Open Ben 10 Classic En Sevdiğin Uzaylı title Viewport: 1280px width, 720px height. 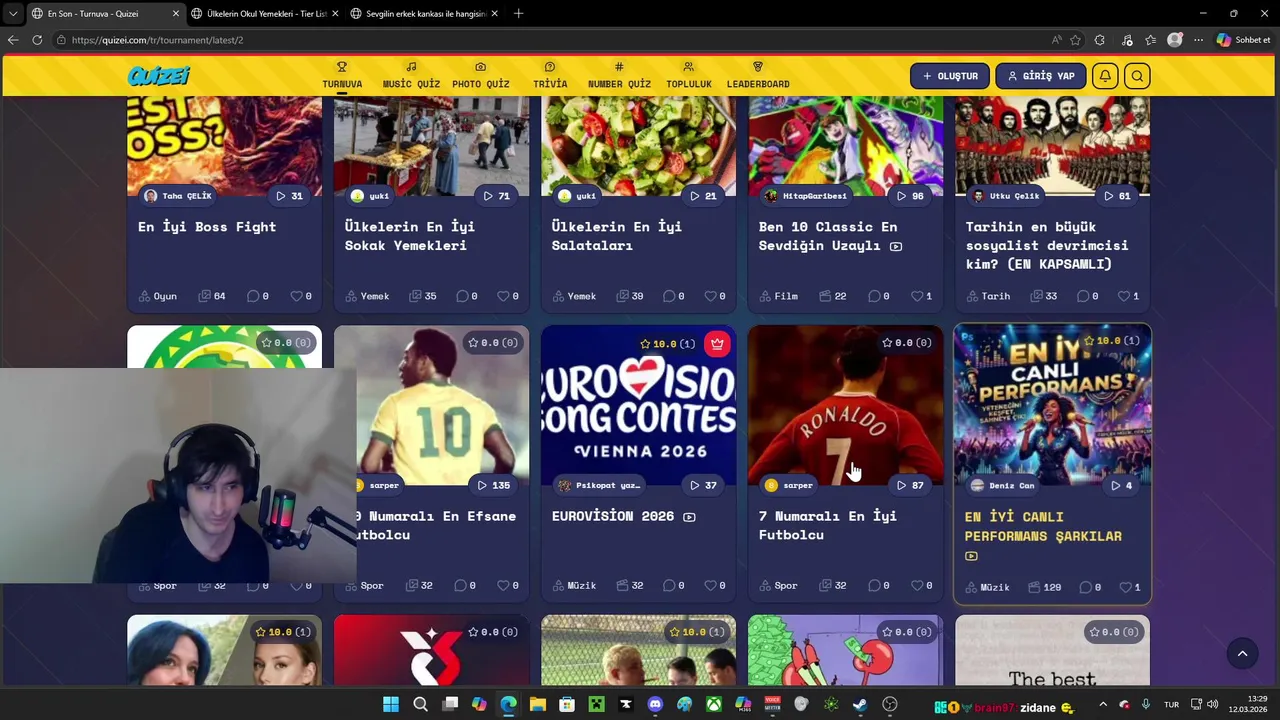coord(827,236)
